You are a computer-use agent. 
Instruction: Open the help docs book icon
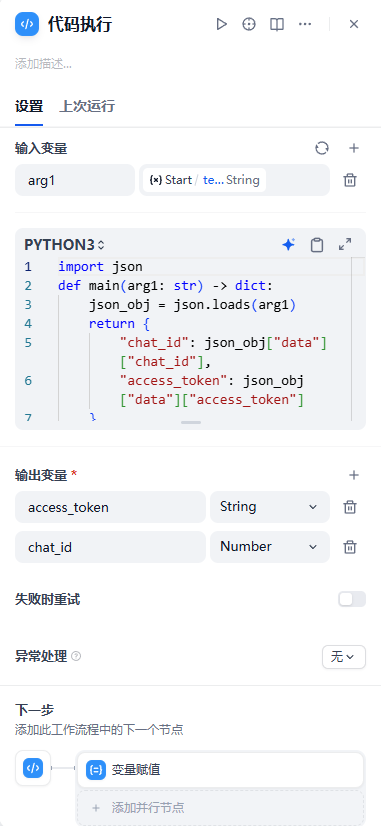(277, 24)
